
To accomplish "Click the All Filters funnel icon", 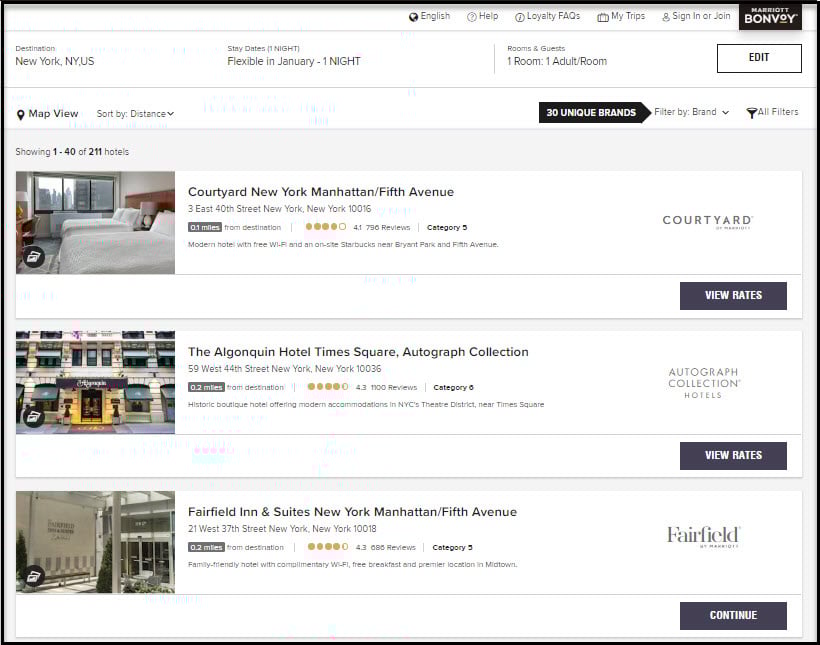I will pos(751,112).
